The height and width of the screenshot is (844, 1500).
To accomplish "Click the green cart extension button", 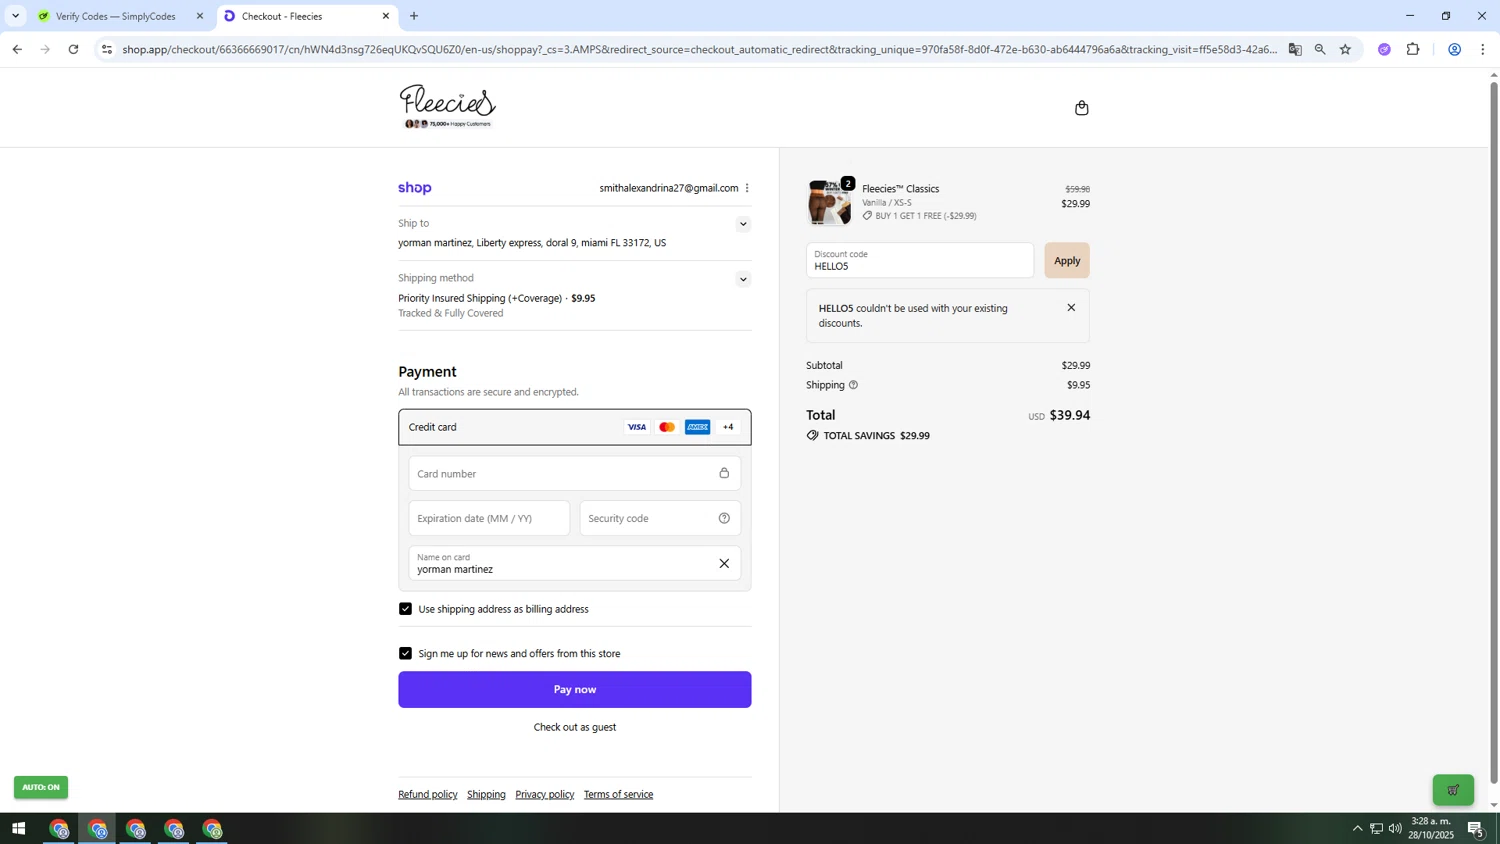I will (1453, 790).
